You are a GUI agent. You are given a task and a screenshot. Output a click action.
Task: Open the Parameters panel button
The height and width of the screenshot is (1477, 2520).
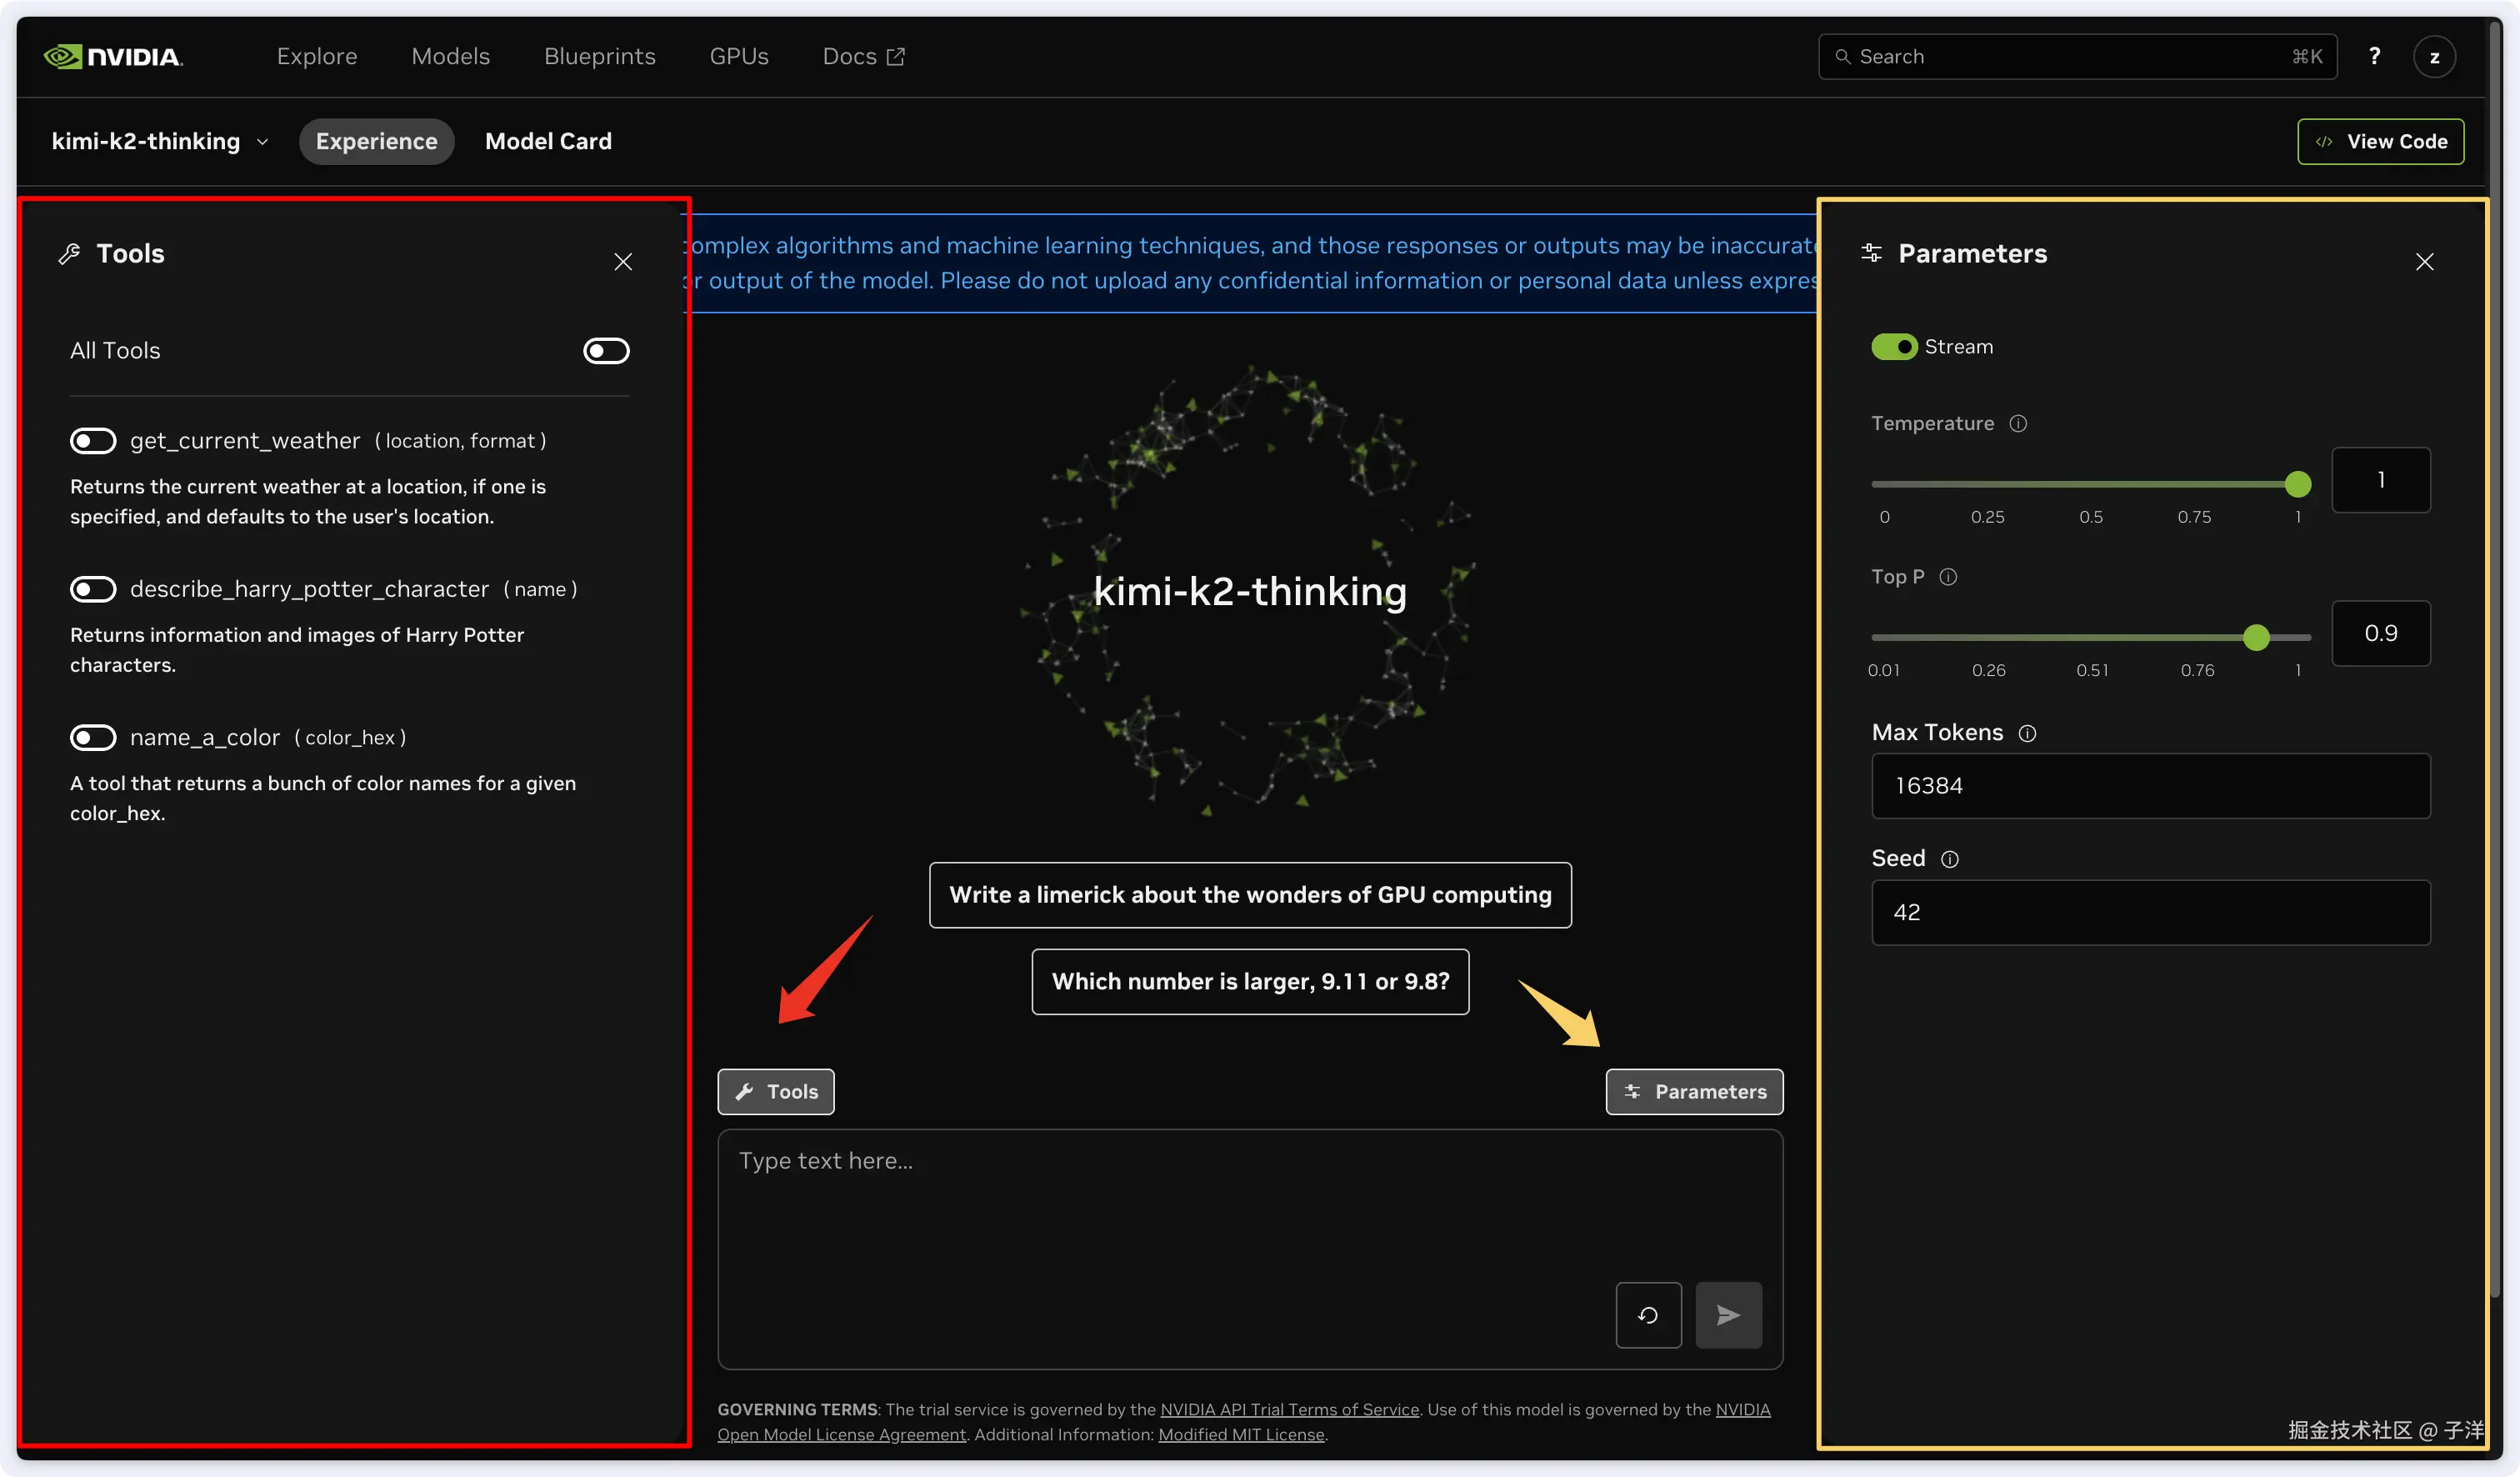coord(1694,1092)
